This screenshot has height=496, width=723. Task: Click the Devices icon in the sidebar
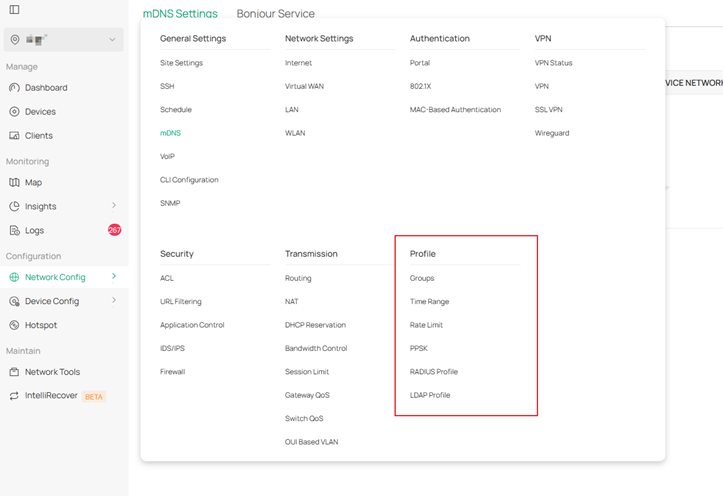pyautogui.click(x=14, y=112)
